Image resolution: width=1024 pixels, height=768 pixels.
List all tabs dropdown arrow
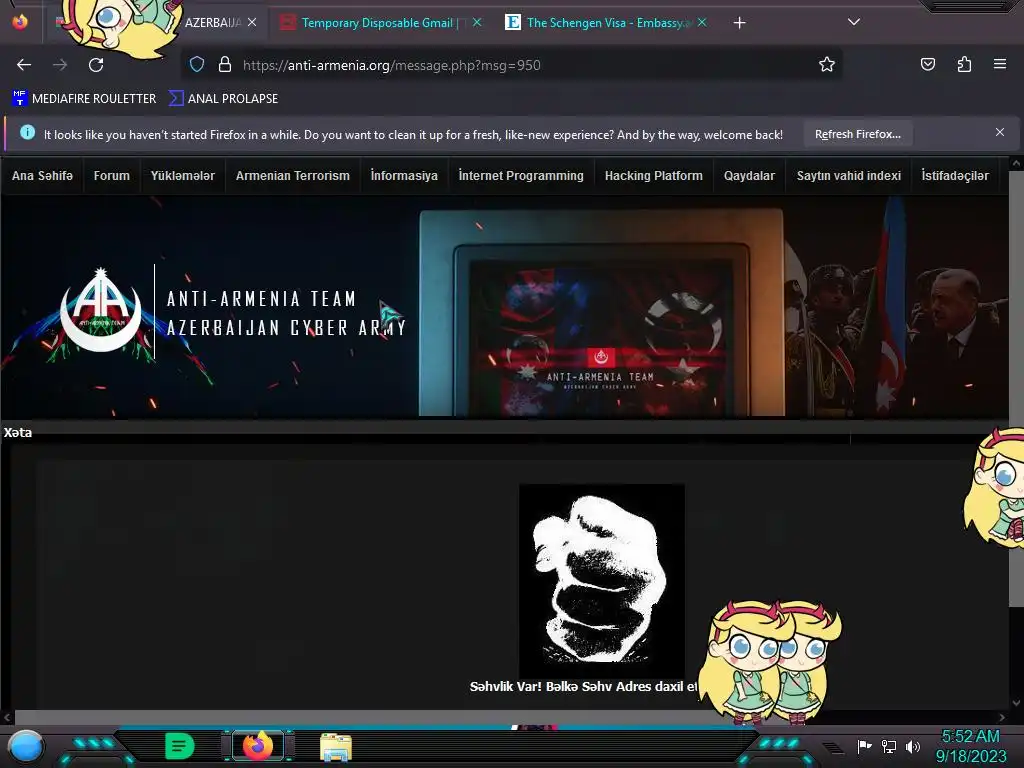[854, 22]
